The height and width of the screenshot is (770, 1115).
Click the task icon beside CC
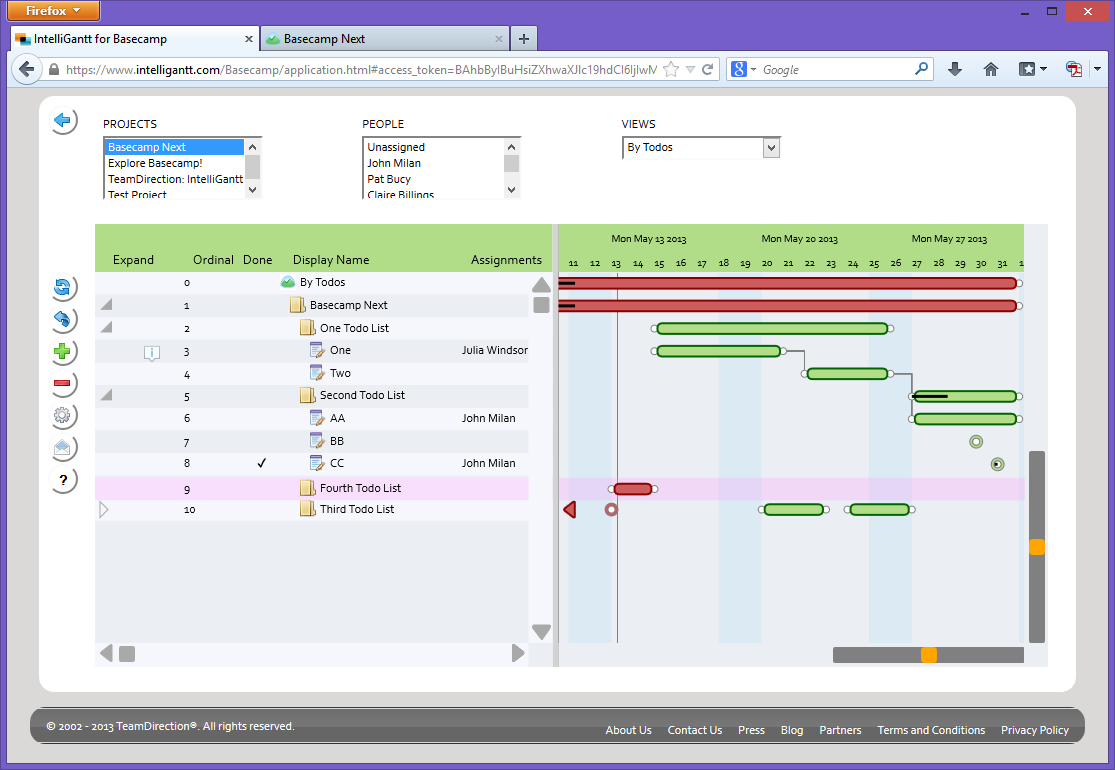tap(317, 463)
